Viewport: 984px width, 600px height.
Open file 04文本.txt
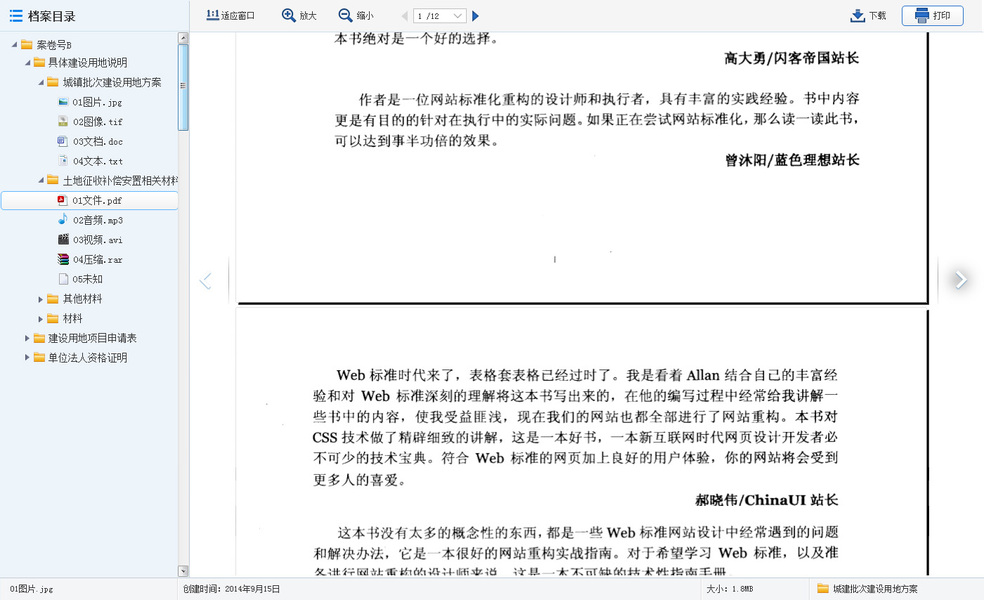97,161
